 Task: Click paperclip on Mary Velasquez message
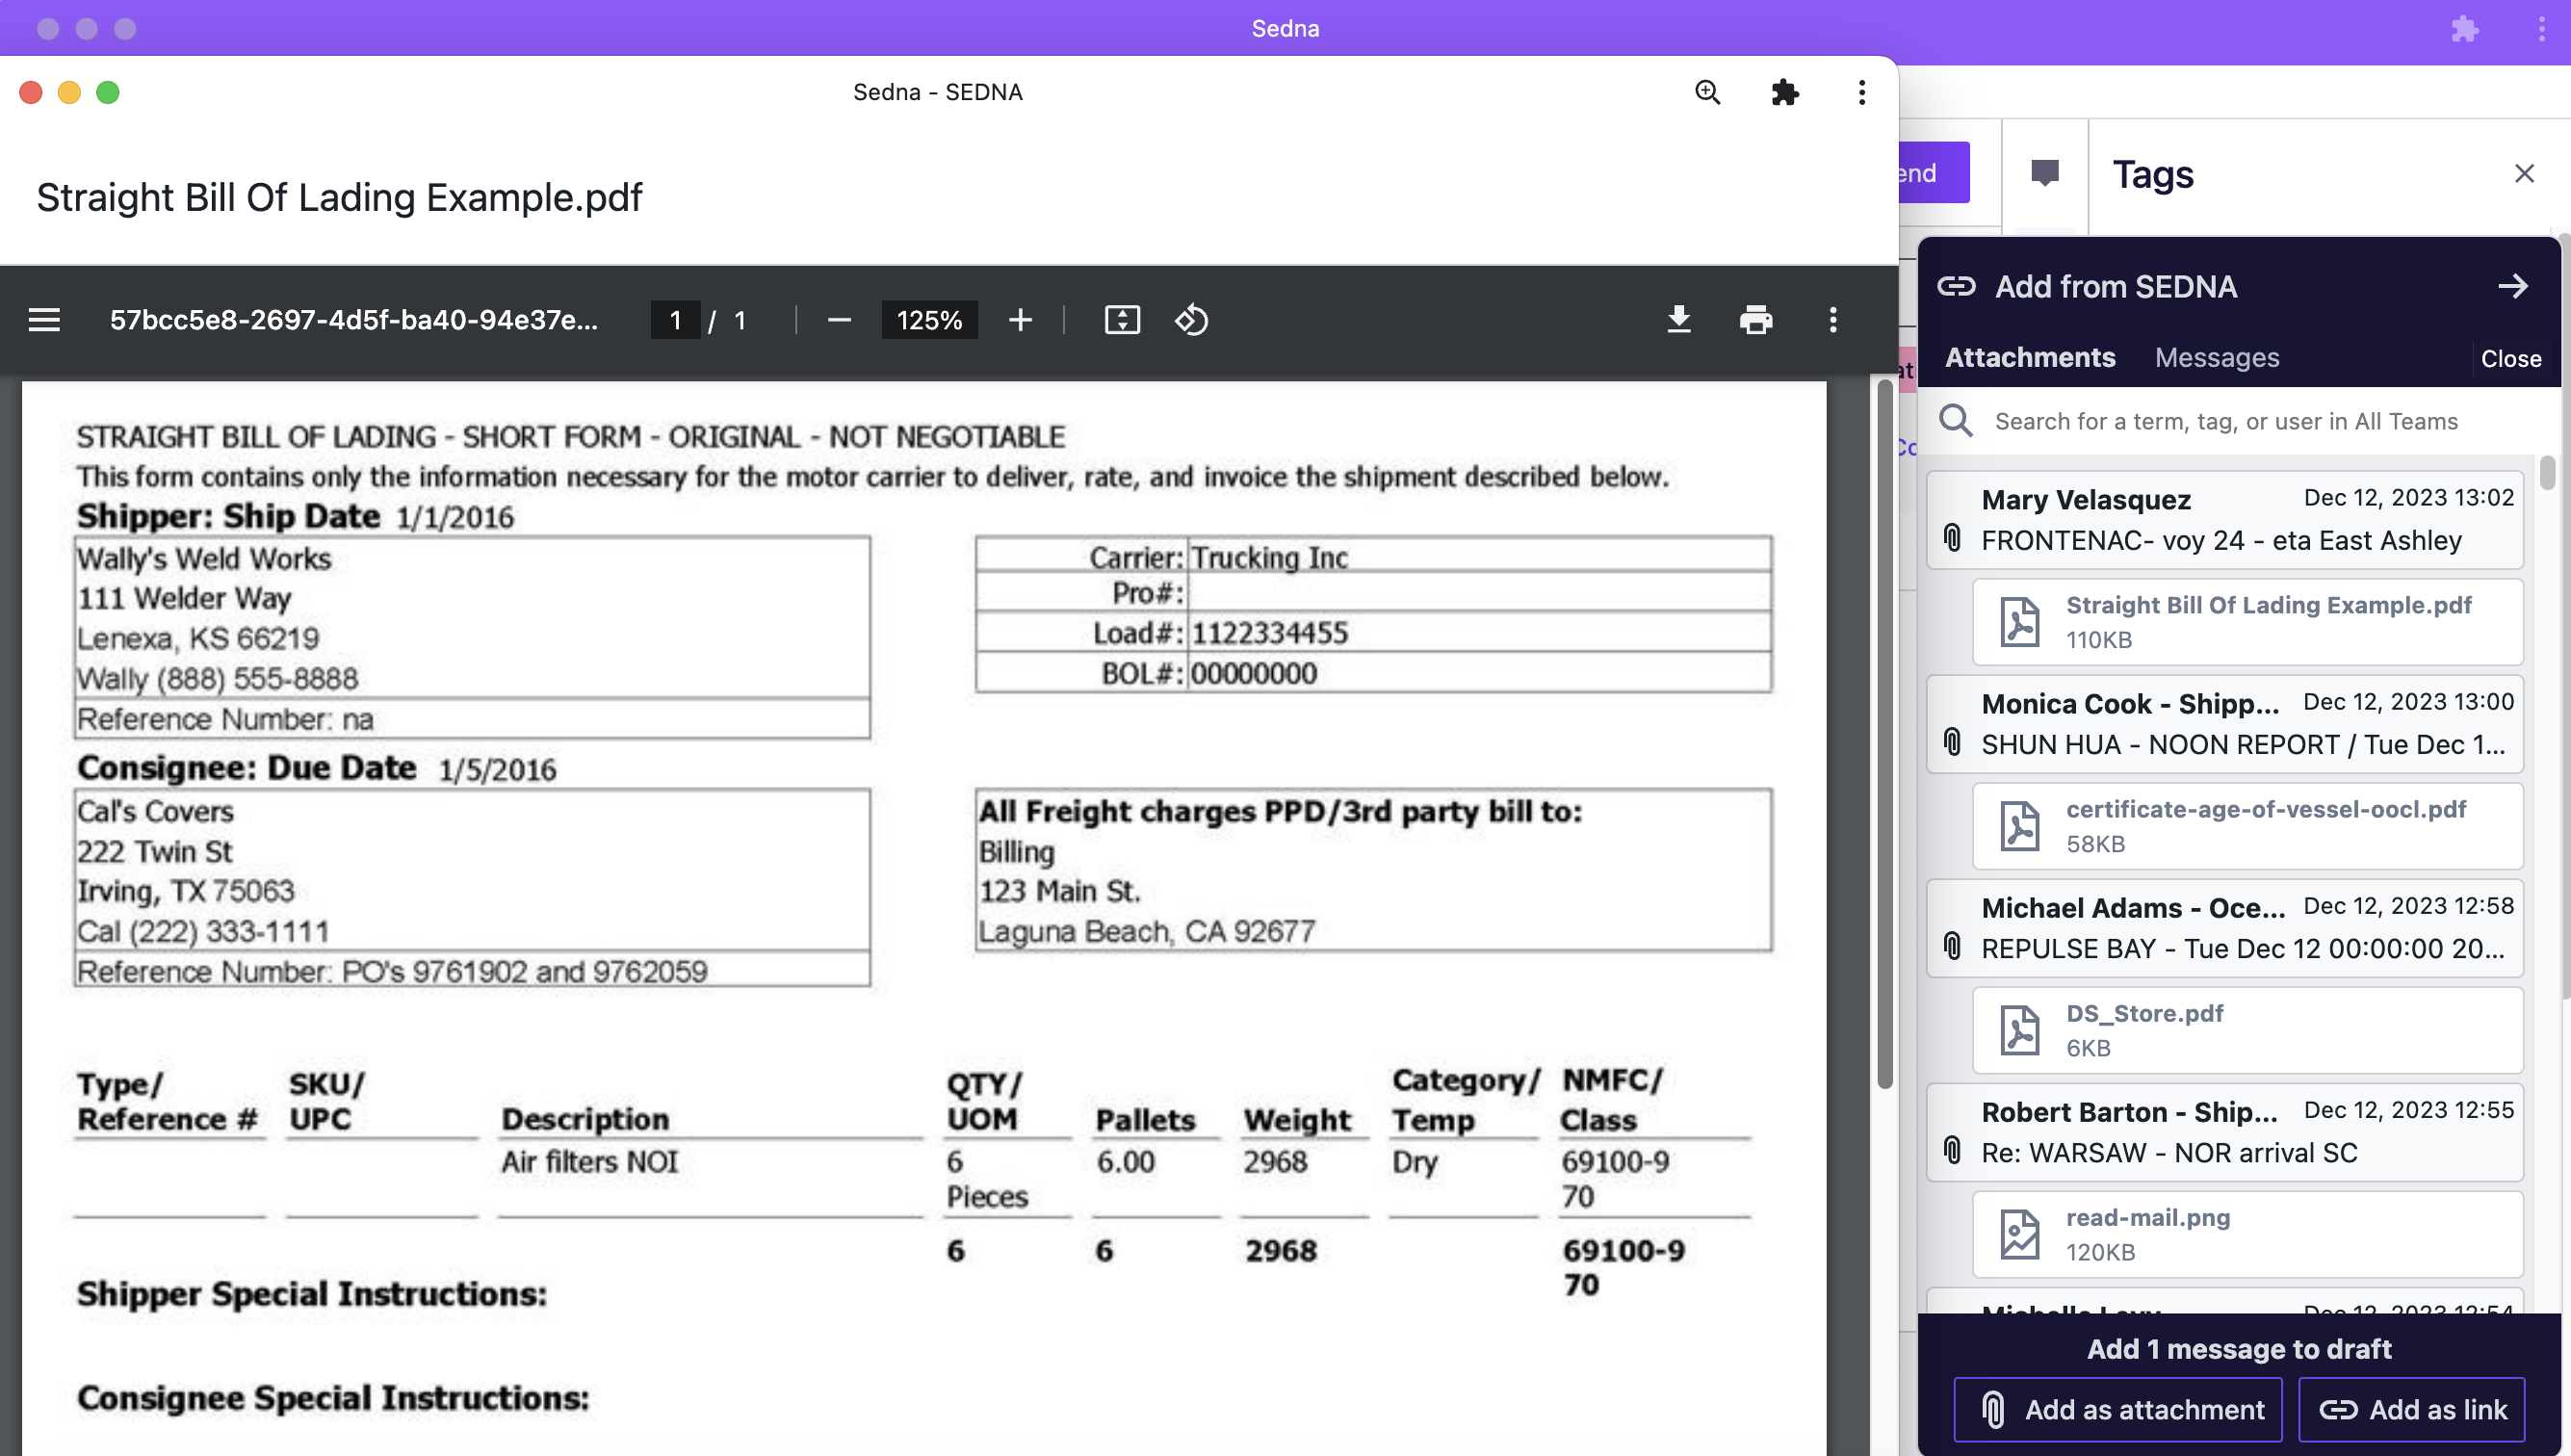pos(1952,538)
